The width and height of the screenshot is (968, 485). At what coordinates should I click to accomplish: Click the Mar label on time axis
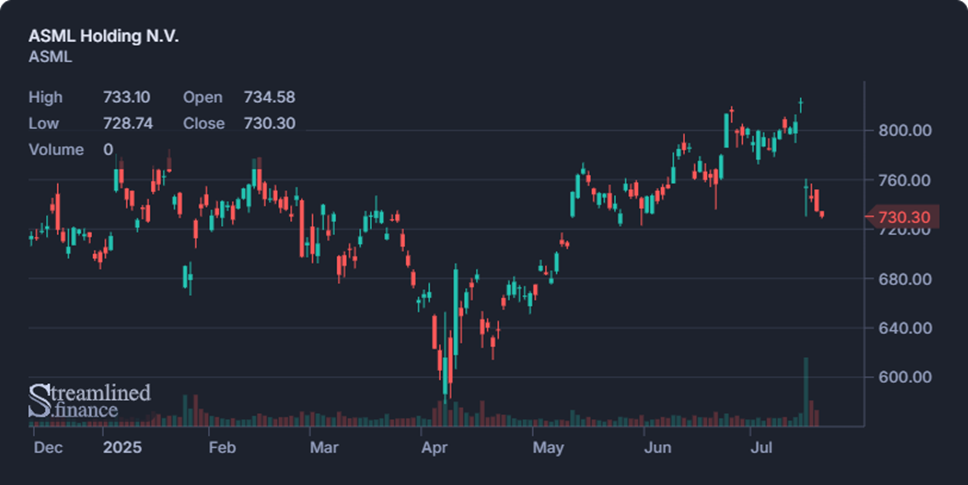(x=324, y=447)
